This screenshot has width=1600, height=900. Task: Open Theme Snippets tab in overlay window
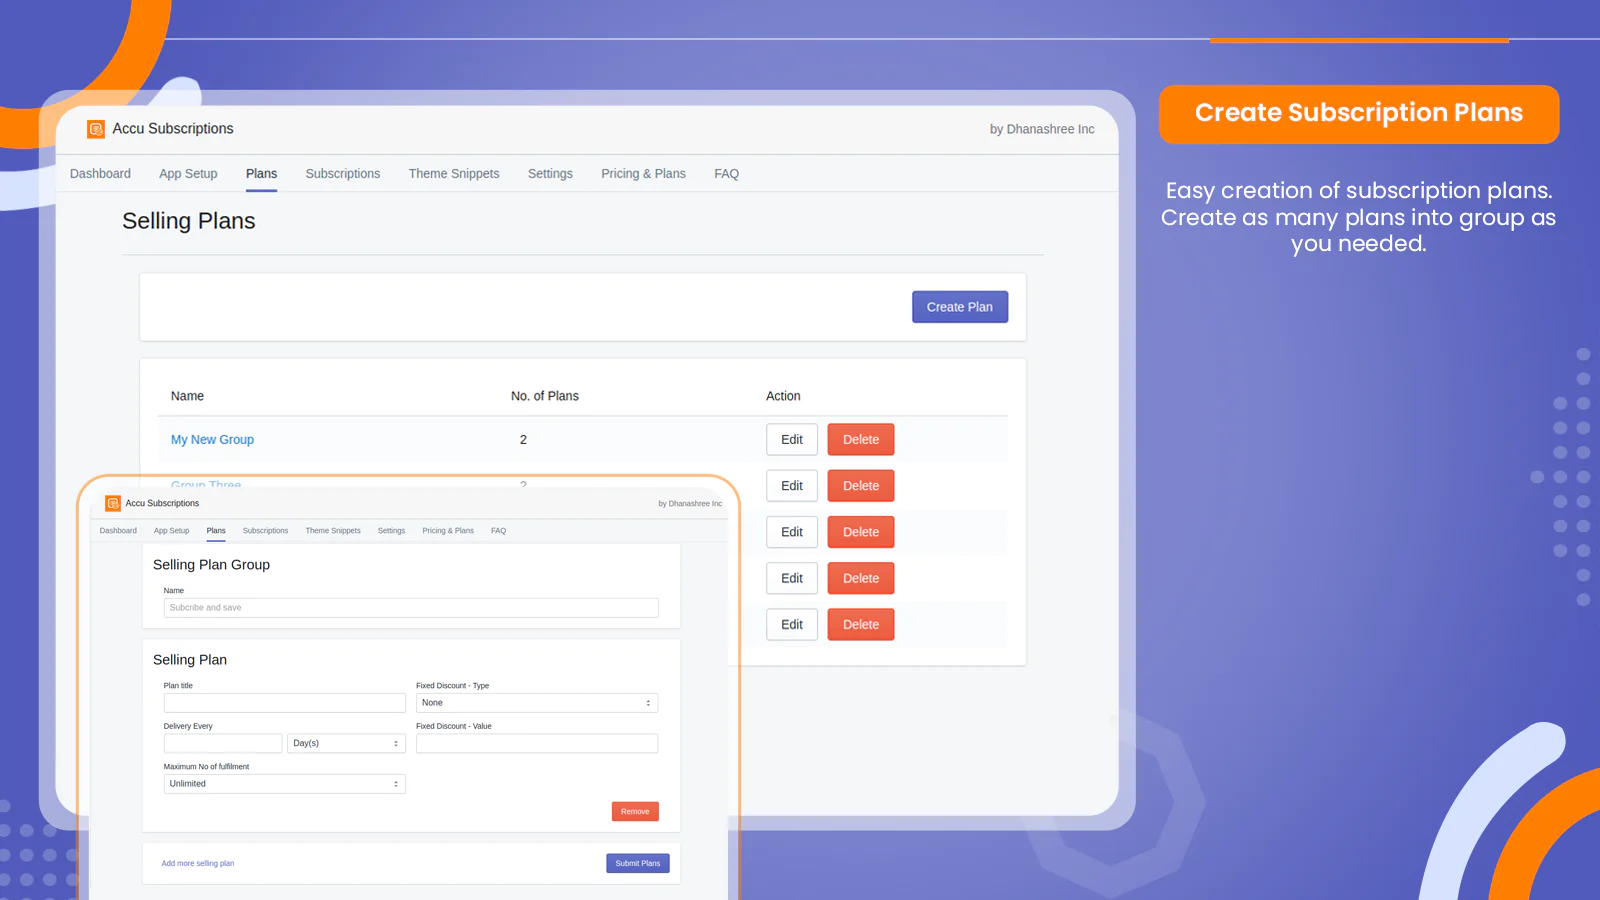click(333, 531)
